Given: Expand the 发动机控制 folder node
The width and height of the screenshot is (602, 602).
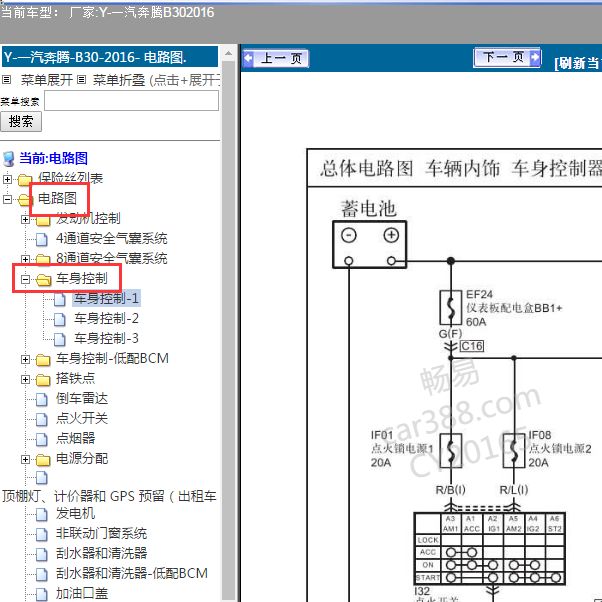Looking at the screenshot, I should (x=25, y=219).
